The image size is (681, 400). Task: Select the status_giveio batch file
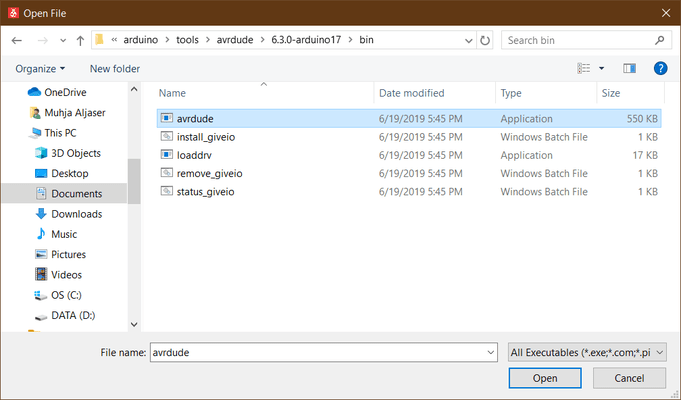coord(409,192)
